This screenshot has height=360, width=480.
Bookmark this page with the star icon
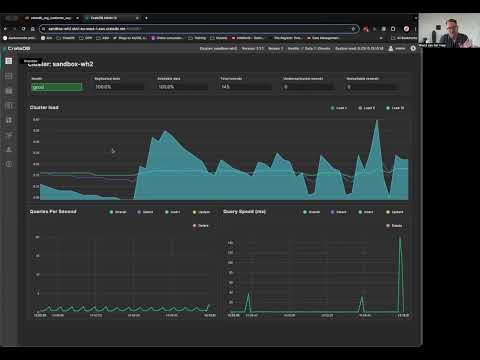click(x=353, y=29)
